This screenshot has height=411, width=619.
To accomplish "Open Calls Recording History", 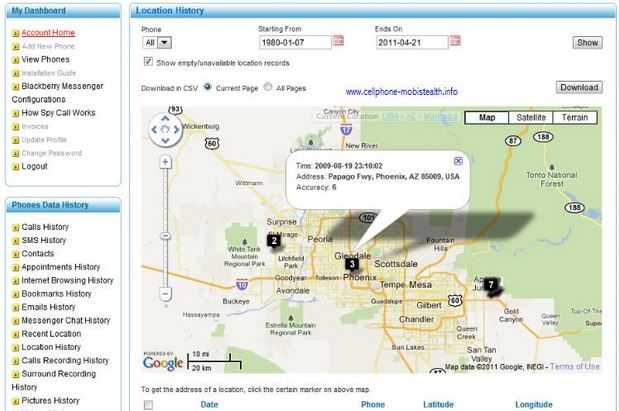I will point(65,360).
